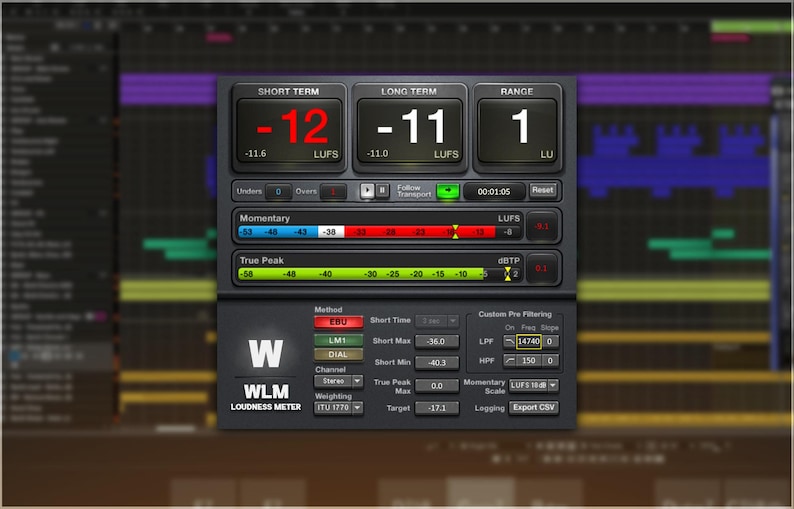The height and width of the screenshot is (509, 794).
Task: Click the Short Term -12 LUFS display
Action: 290,131
